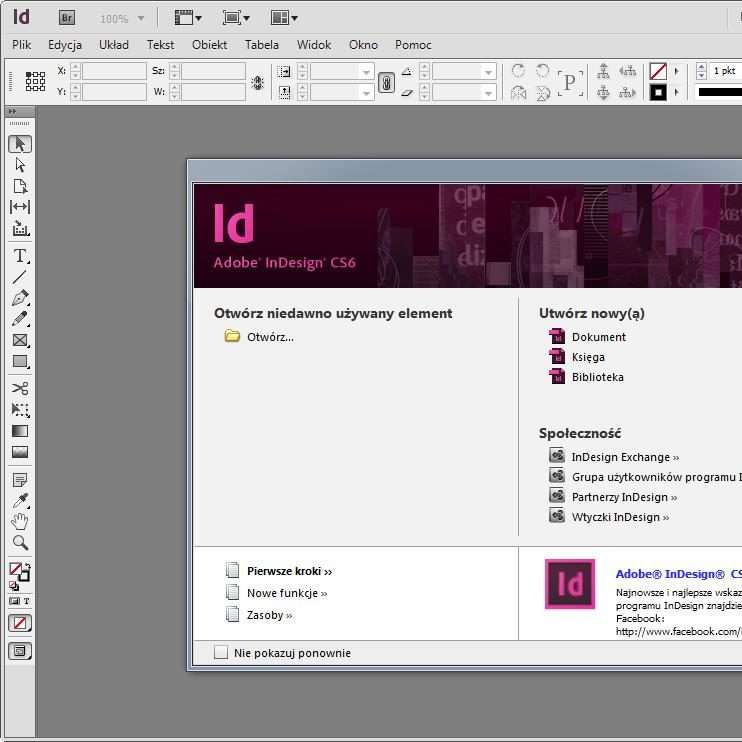The height and width of the screenshot is (742, 742).
Task: Open the Edycja menu
Action: (x=65, y=45)
